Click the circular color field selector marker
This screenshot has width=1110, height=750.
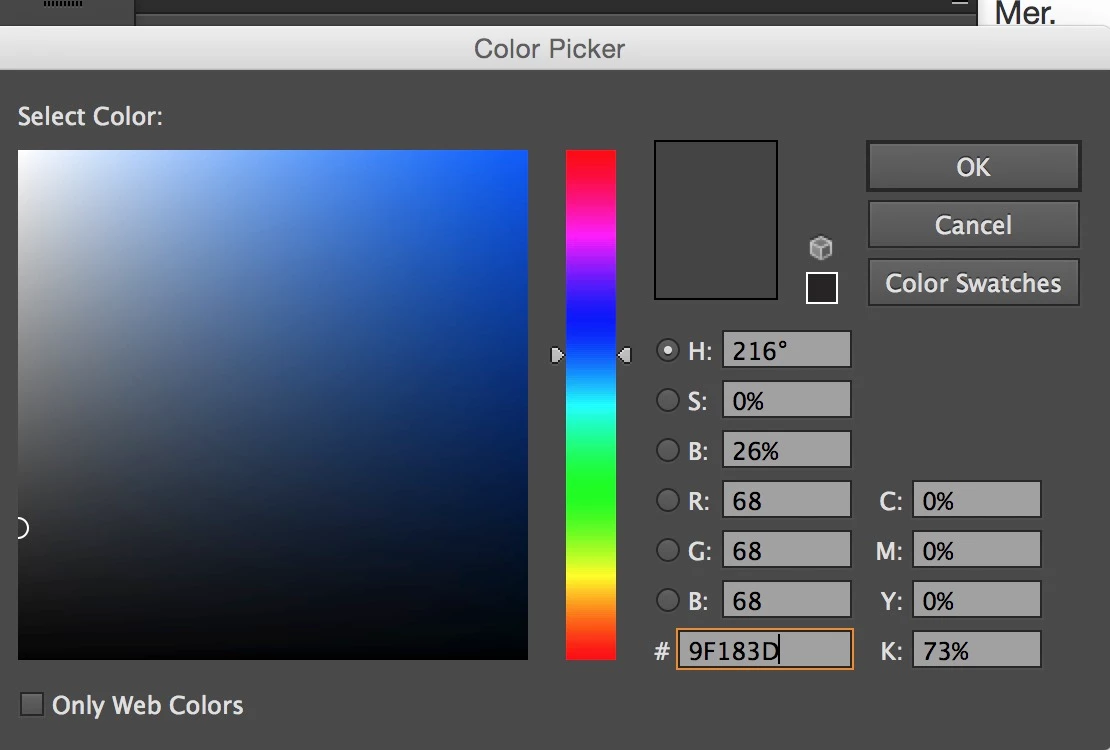pyautogui.click(x=21, y=528)
